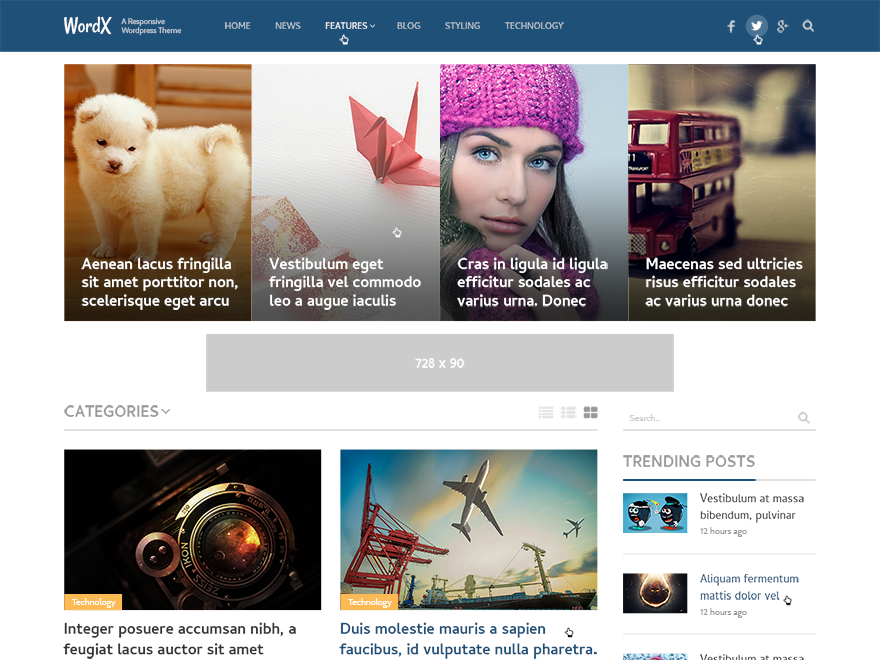Expand the Categories dropdown
The image size is (880, 660).
click(117, 411)
